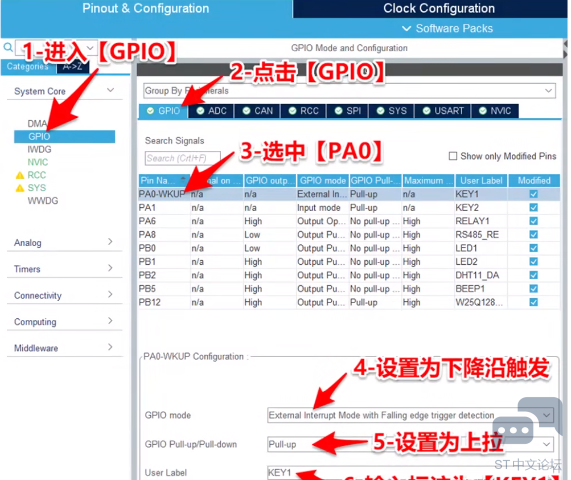571x480 pixels.
Task: Open the Group By Peripherals dropdown
Action: point(349,91)
